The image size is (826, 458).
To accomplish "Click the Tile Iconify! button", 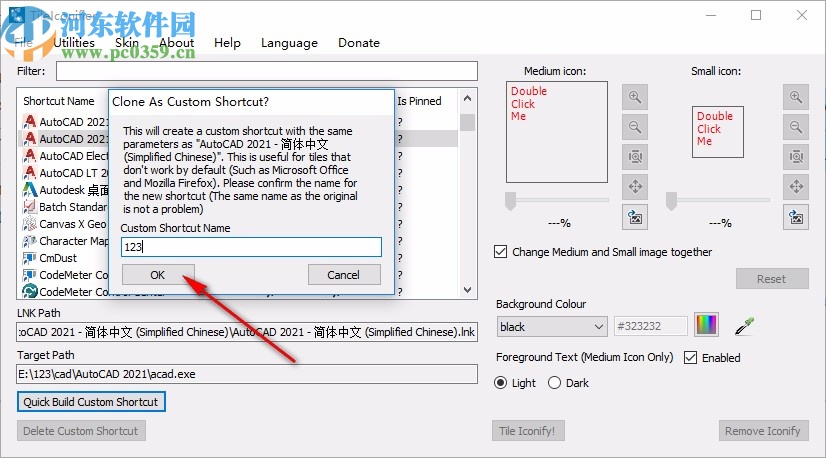I will point(528,431).
